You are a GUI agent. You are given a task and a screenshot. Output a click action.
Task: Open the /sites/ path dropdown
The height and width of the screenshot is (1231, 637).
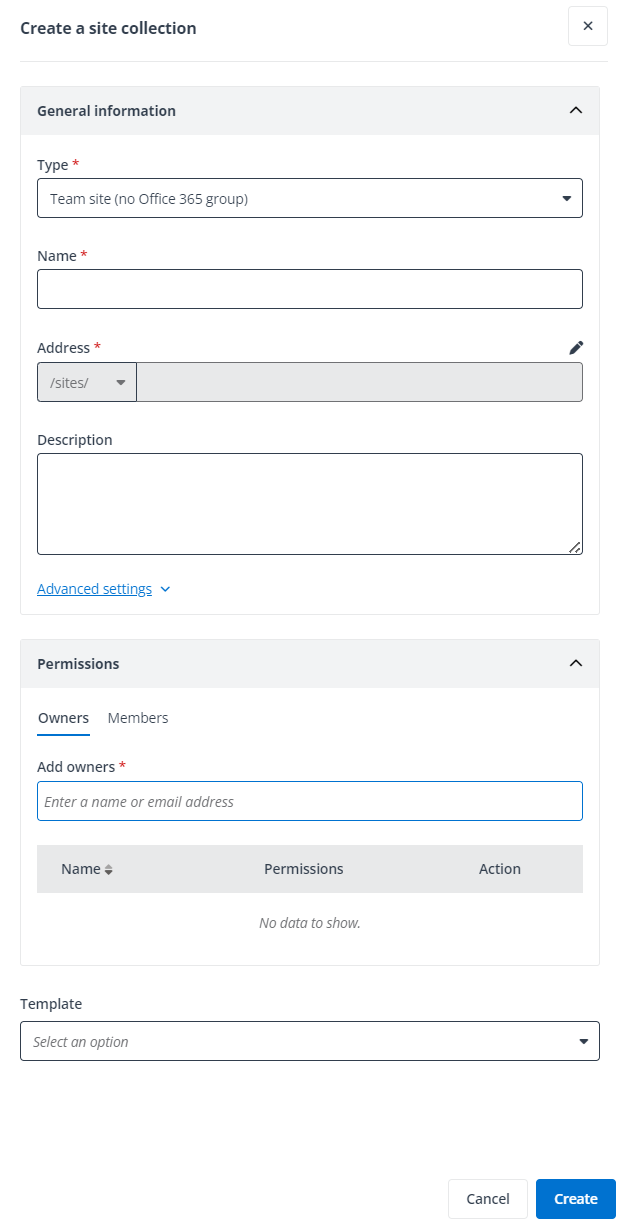click(86, 382)
